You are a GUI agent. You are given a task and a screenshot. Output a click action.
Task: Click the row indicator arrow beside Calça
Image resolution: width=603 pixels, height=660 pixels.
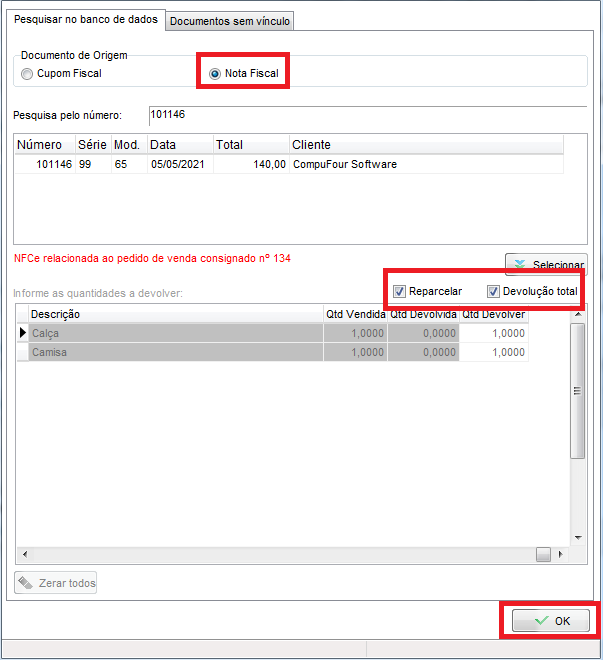(23, 333)
